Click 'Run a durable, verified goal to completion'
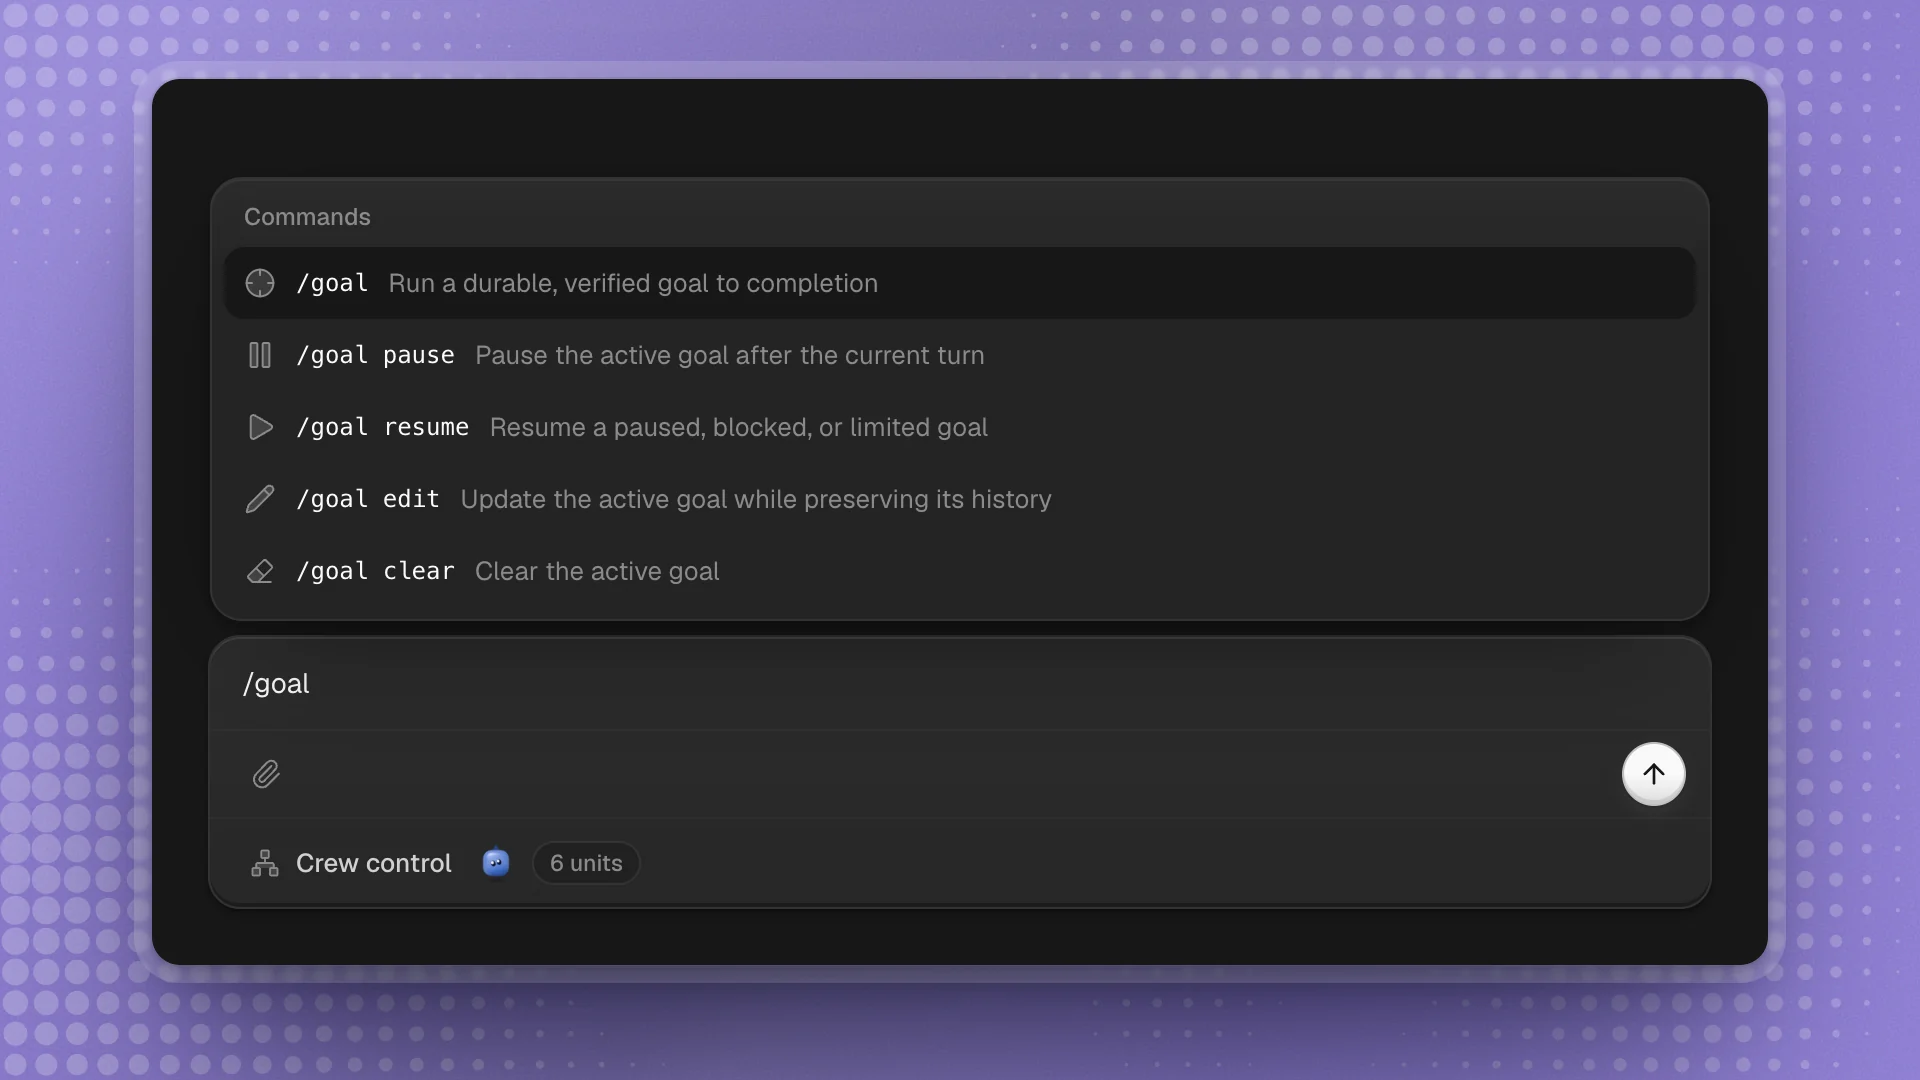This screenshot has width=1920, height=1080. [x=633, y=283]
